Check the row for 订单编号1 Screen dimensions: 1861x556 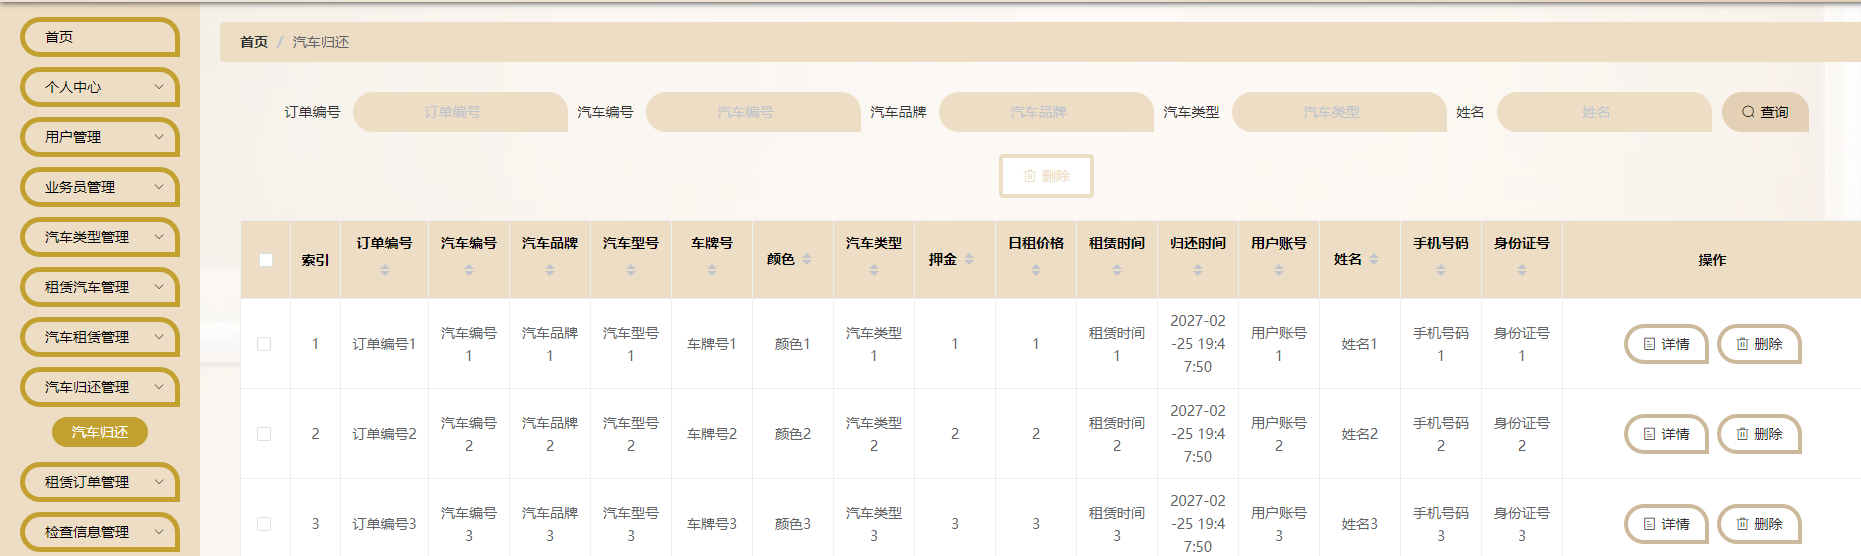pyautogui.click(x=264, y=344)
